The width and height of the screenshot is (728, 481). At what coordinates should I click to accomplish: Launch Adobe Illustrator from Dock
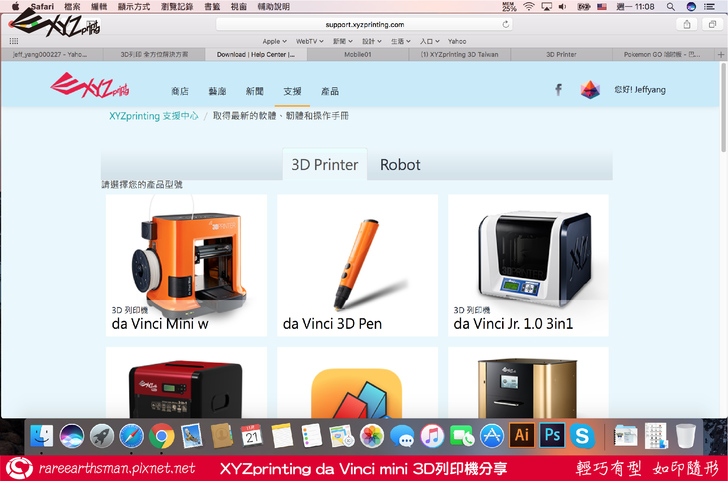(522, 436)
